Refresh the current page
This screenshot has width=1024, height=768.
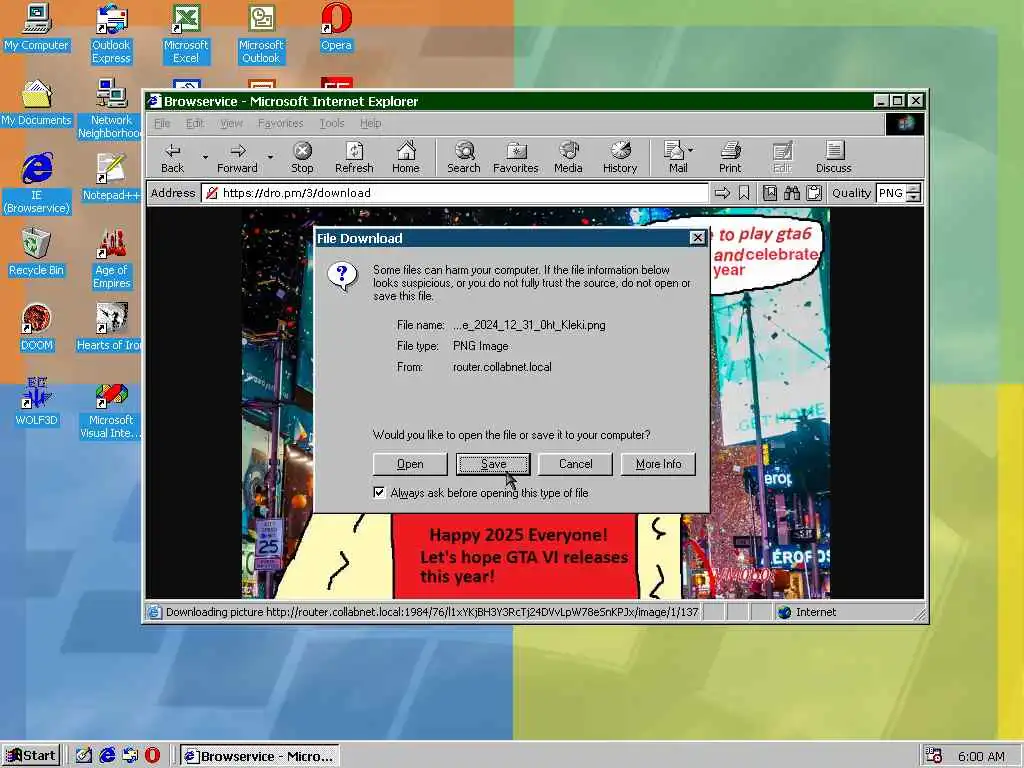coord(354,157)
